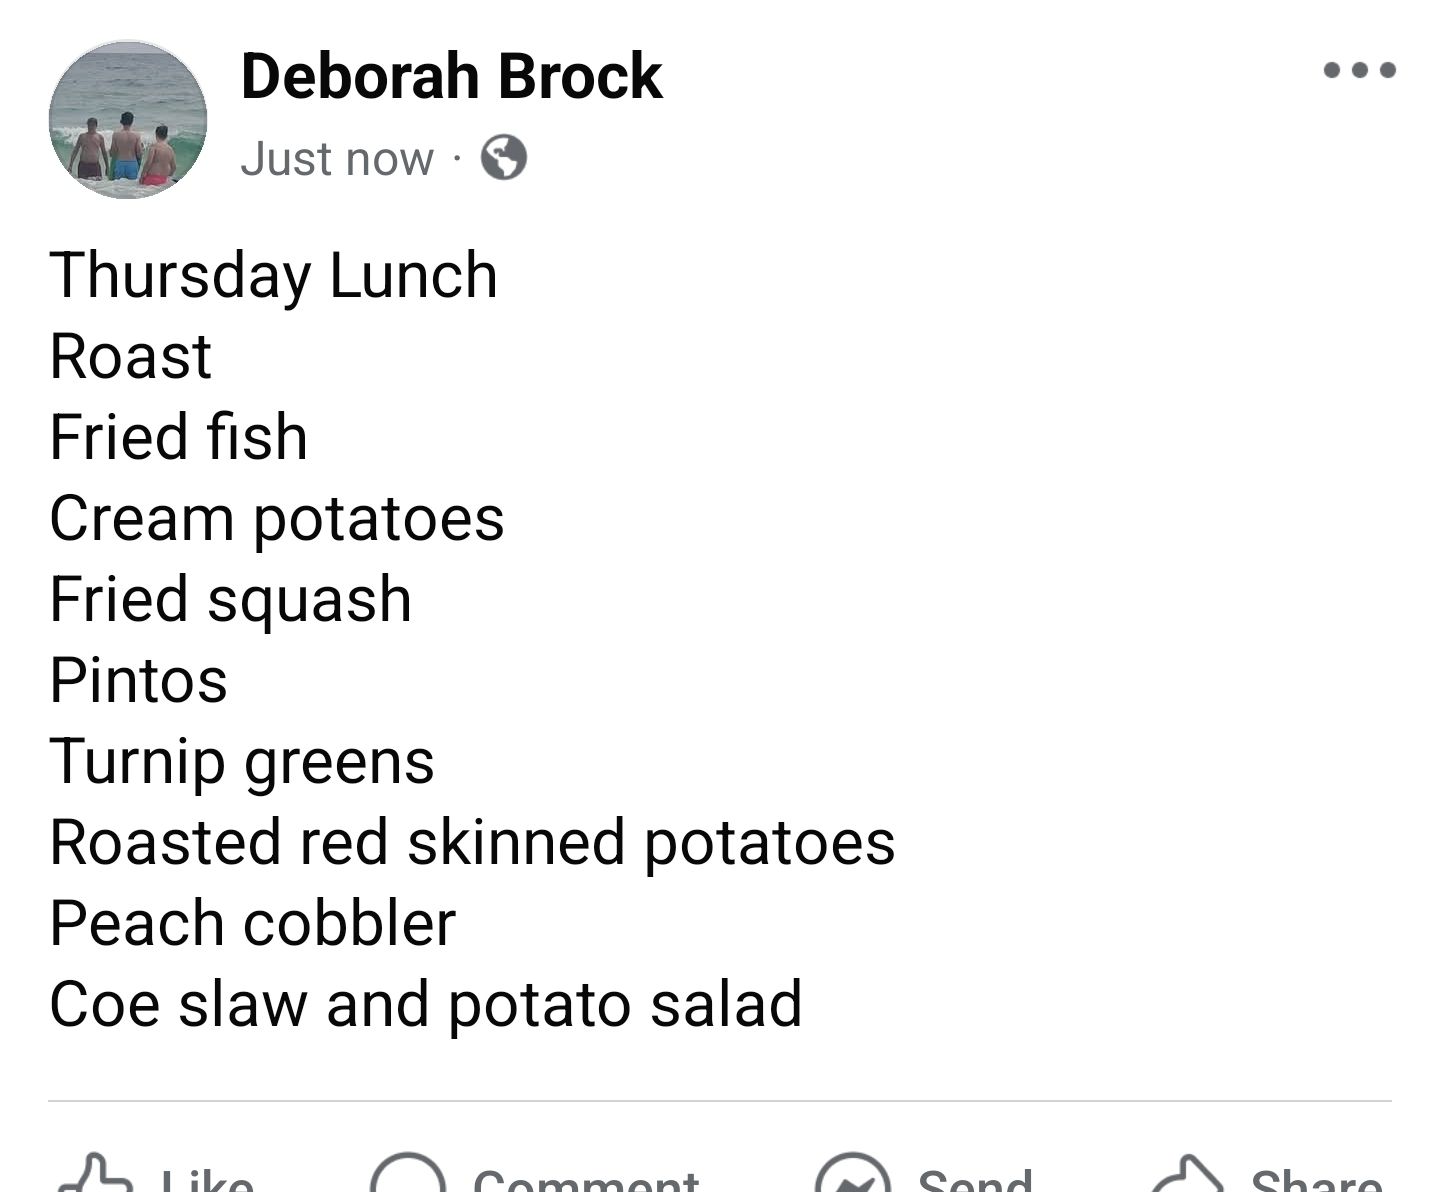Open Deborah Brock's profile link
1439x1192 pixels.
click(450, 78)
